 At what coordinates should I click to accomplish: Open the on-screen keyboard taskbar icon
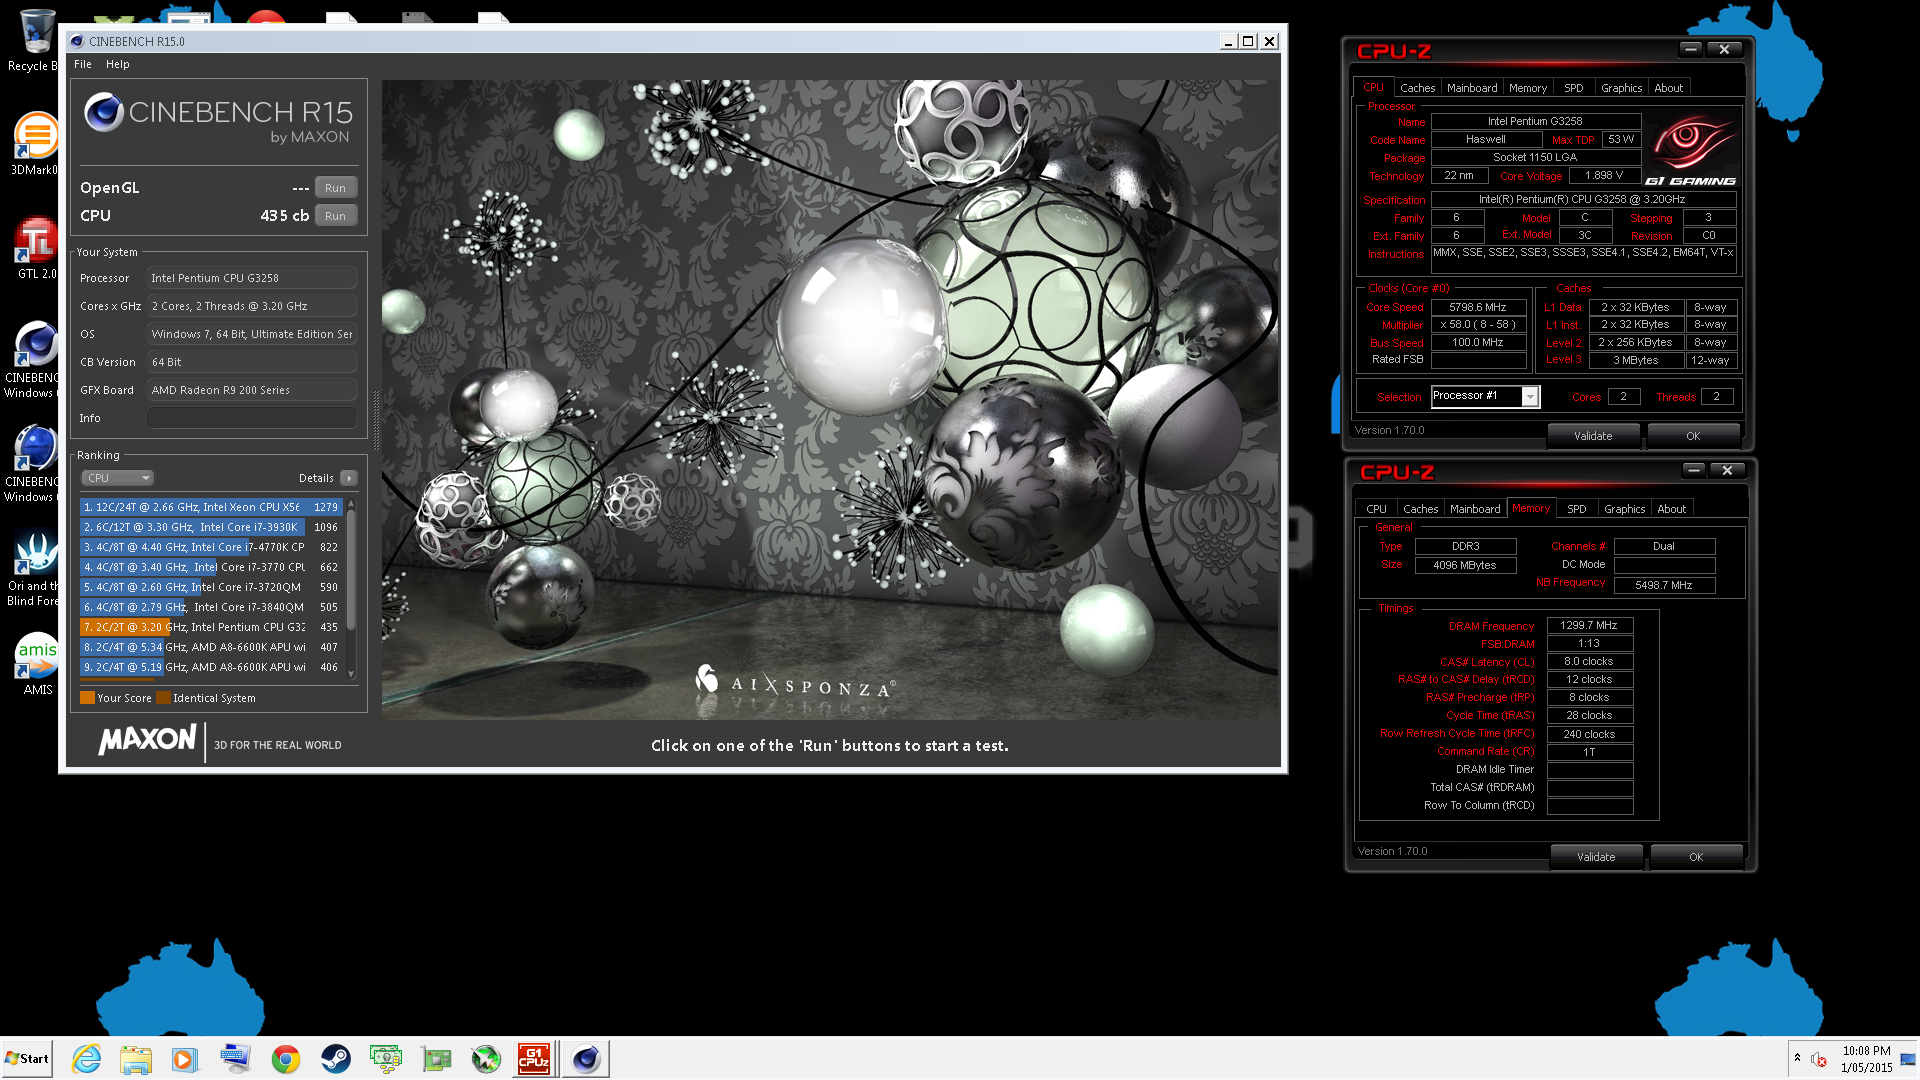(x=235, y=1058)
